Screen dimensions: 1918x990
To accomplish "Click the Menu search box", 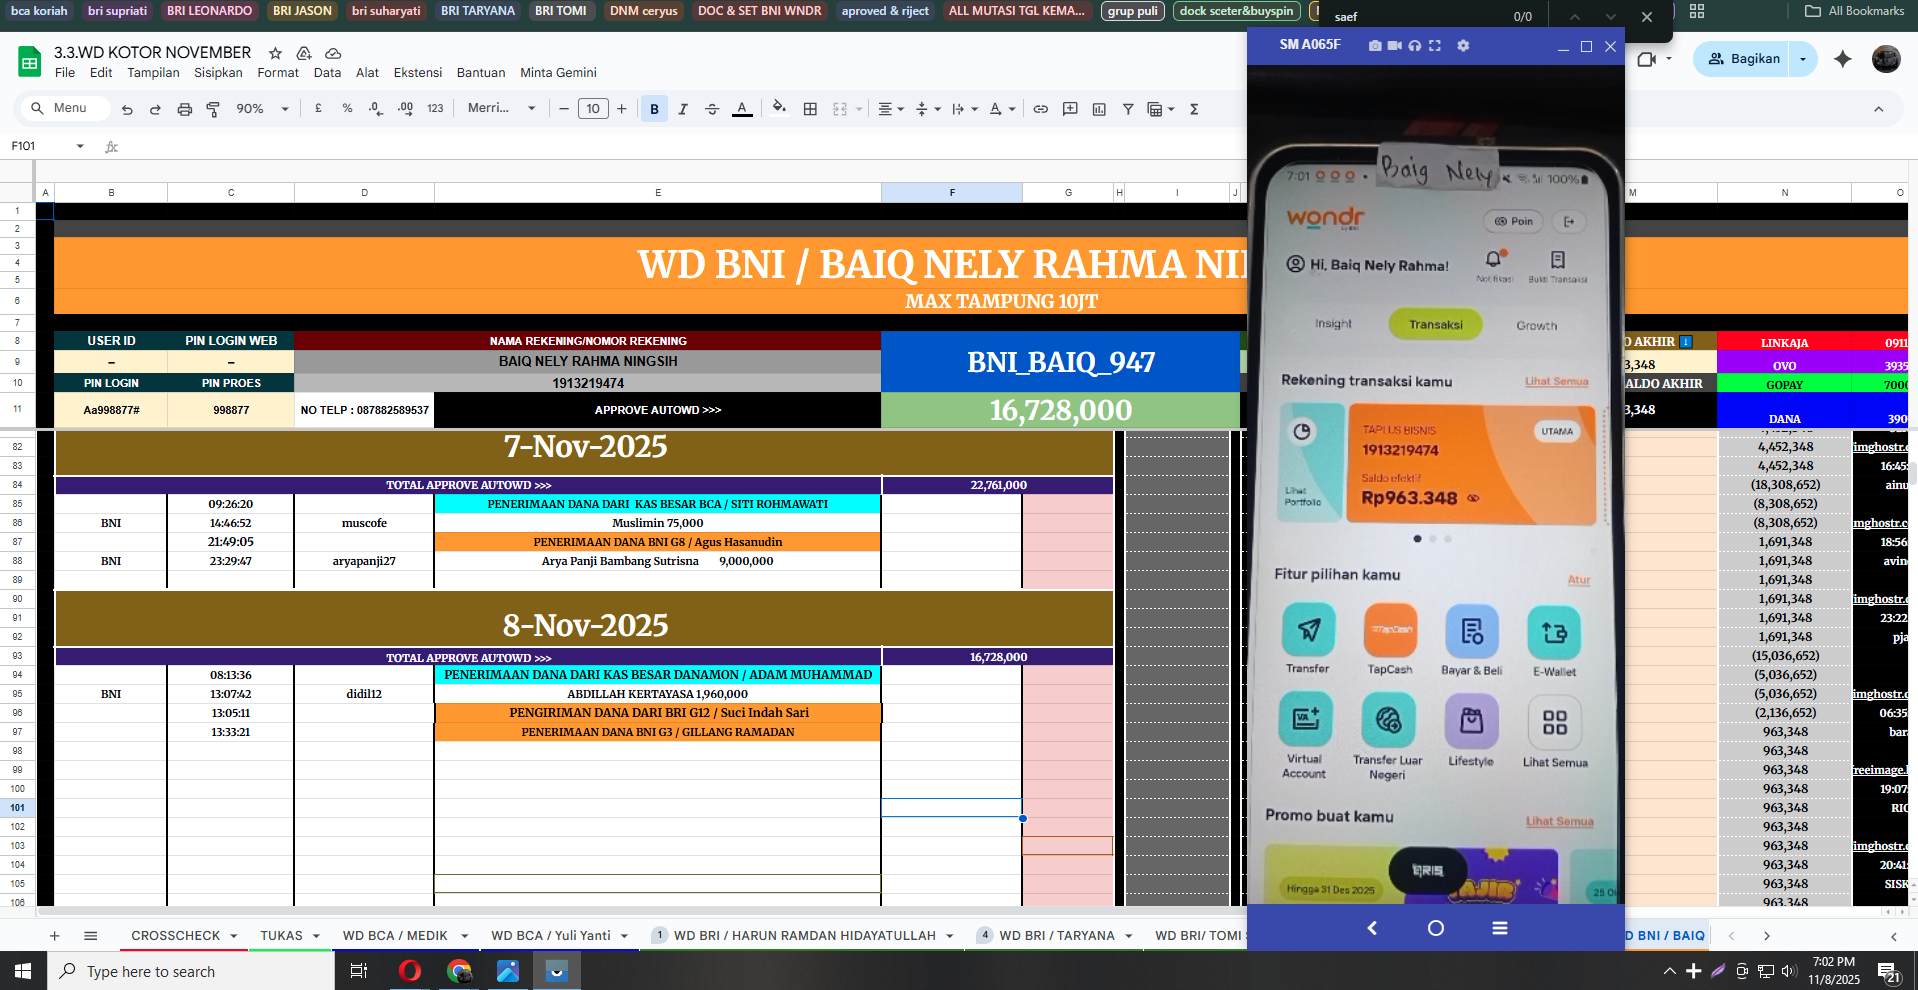I will pos(64,108).
